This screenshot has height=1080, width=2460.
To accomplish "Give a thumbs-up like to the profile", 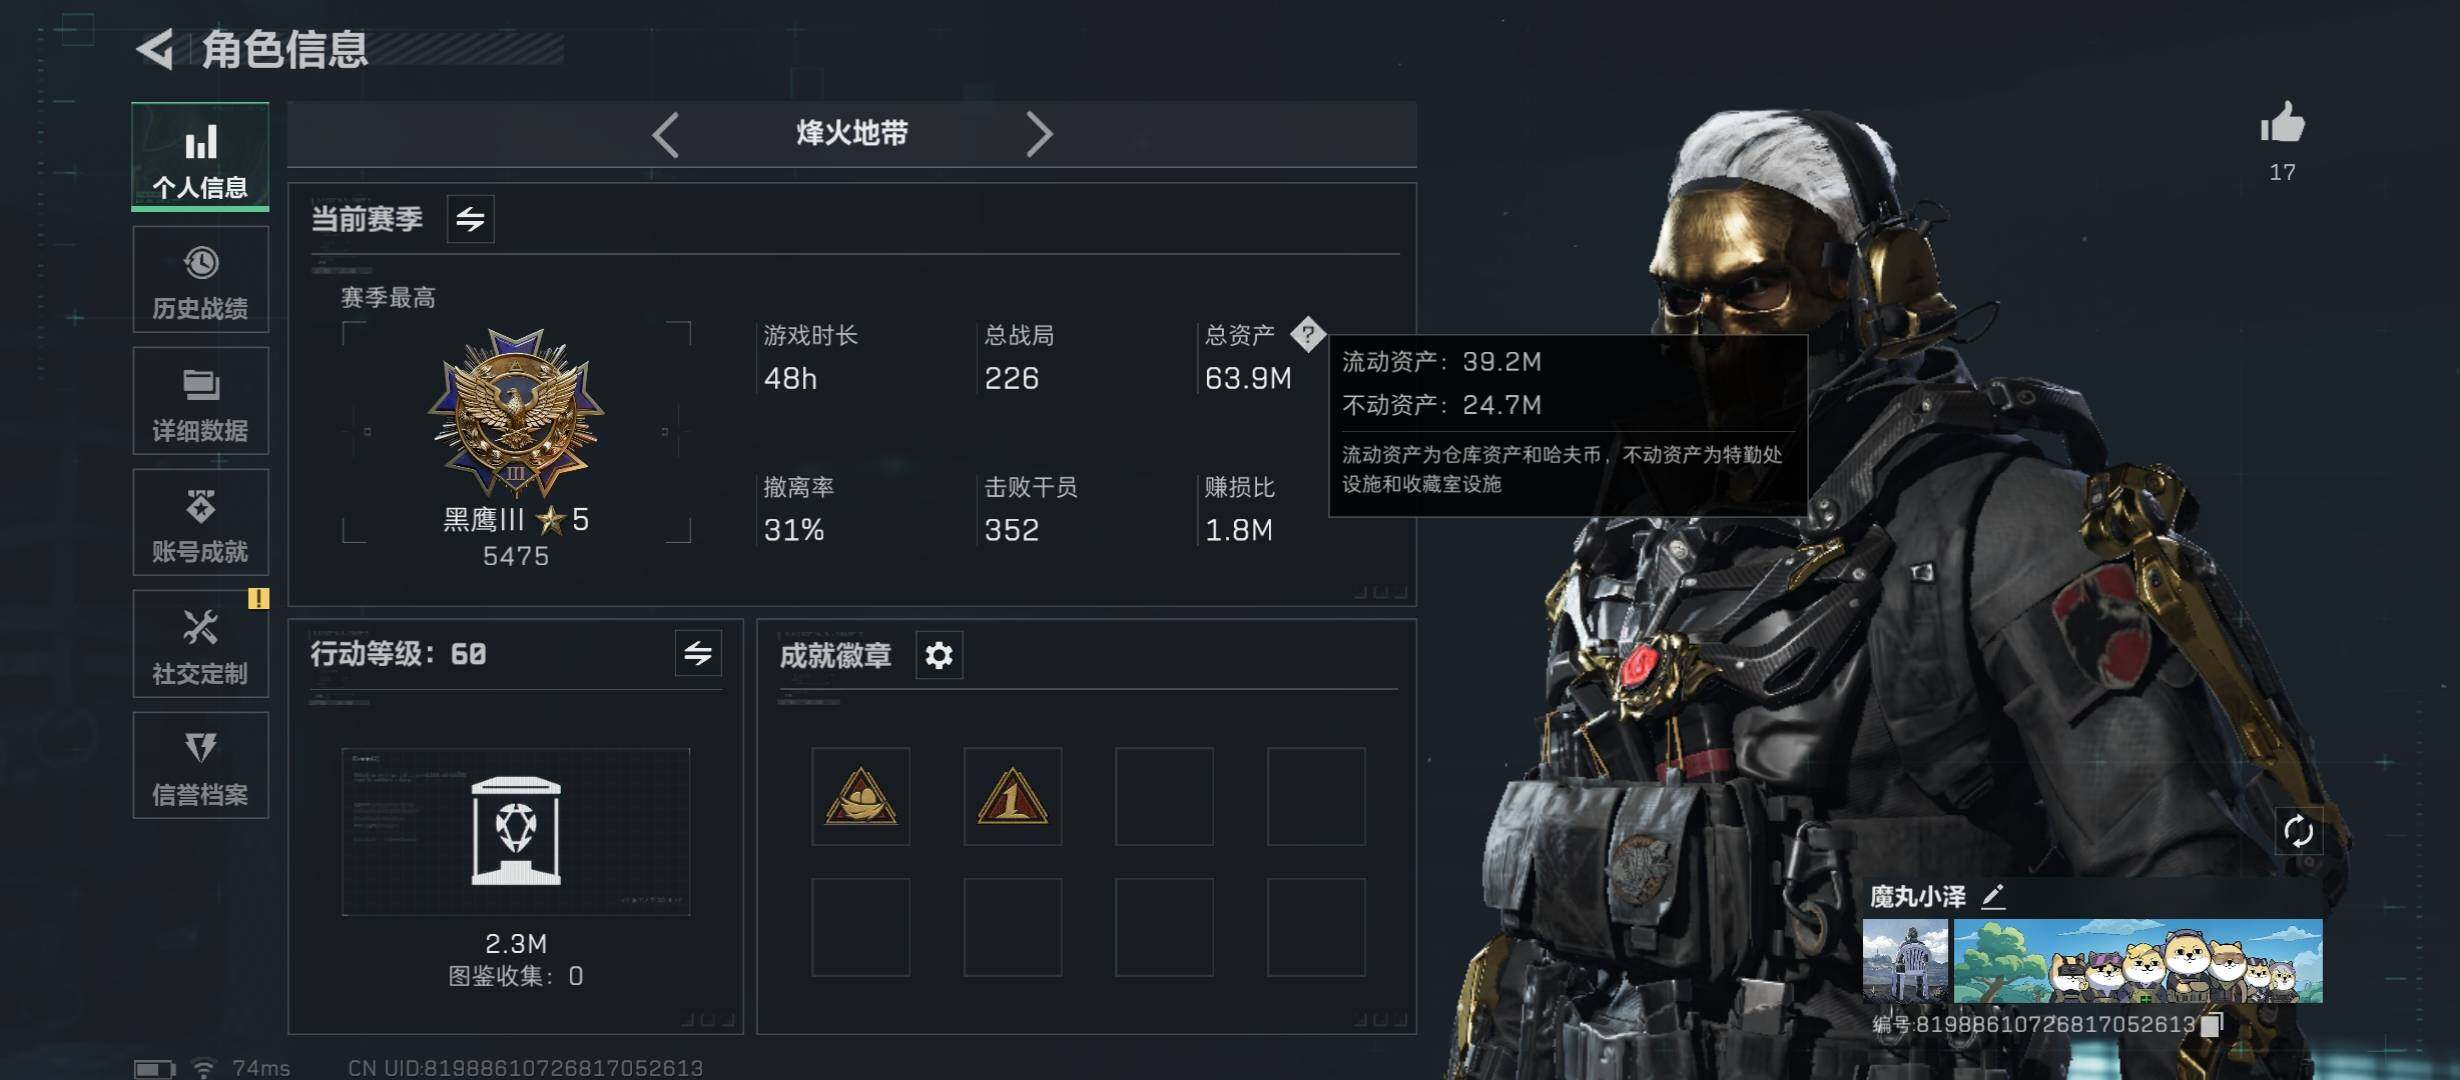I will [2282, 124].
